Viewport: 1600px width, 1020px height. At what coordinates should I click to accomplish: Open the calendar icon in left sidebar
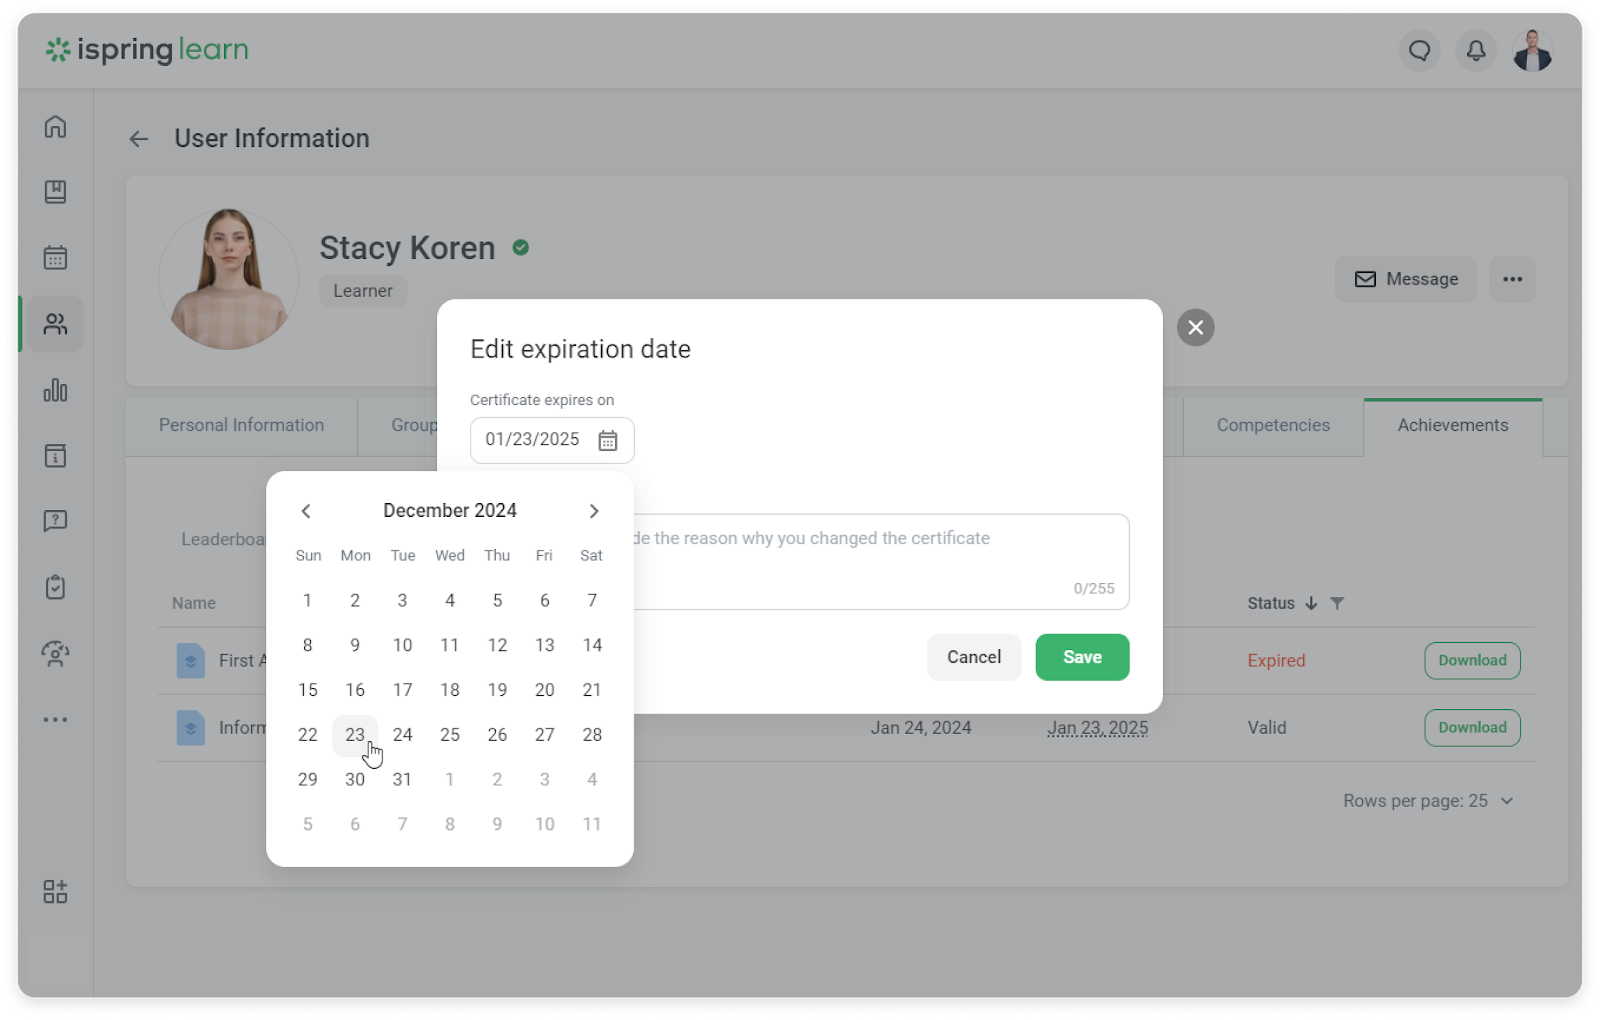(55, 258)
